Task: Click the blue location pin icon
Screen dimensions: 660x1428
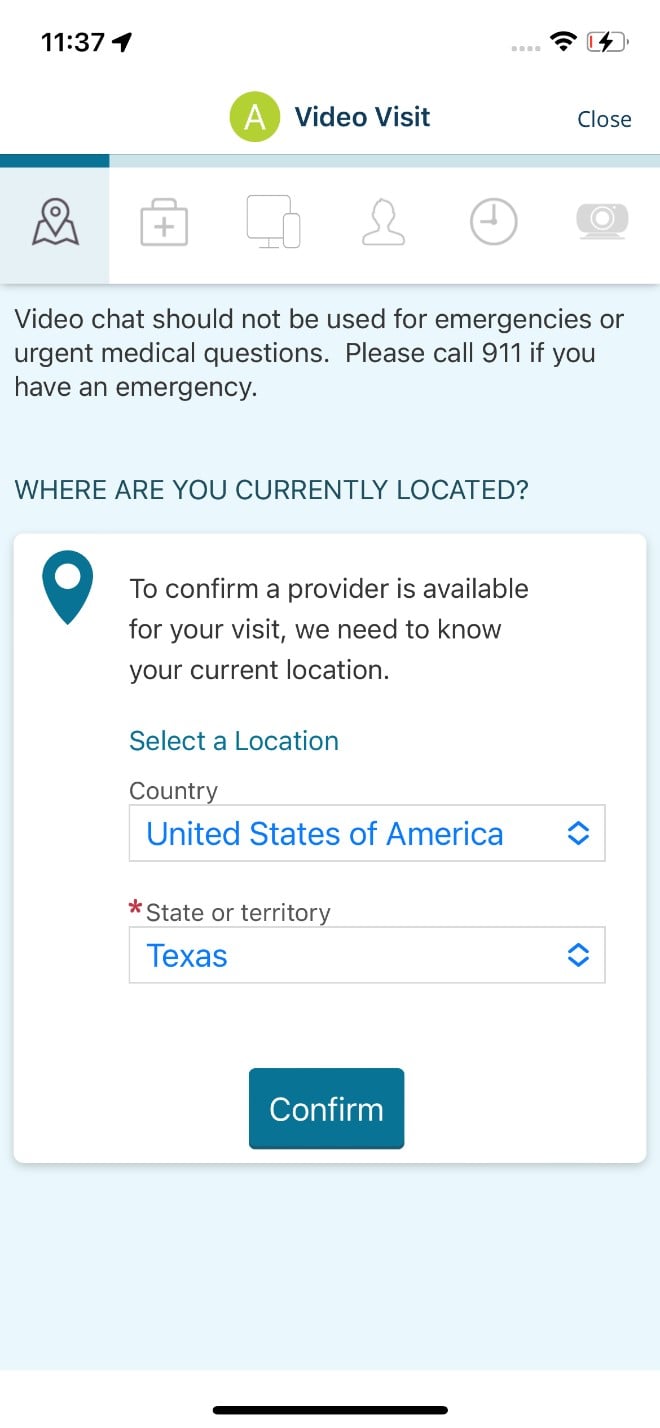Action: [x=68, y=588]
